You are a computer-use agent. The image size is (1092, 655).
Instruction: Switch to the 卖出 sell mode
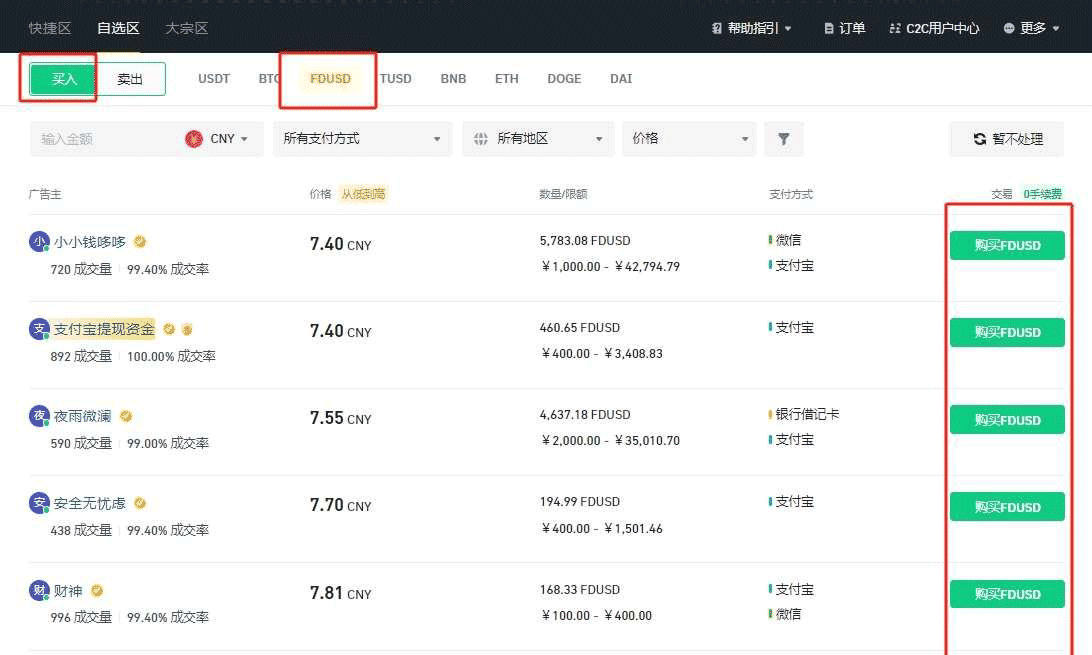(x=130, y=78)
